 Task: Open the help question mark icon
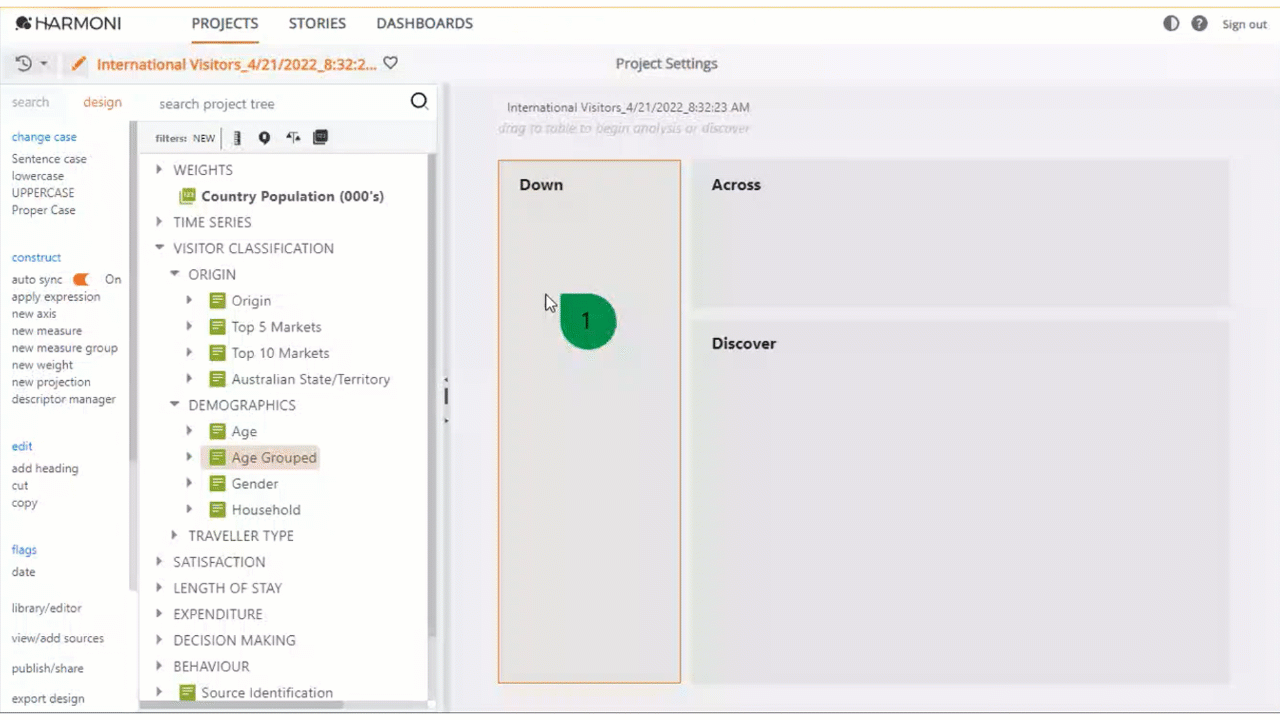(x=1199, y=23)
